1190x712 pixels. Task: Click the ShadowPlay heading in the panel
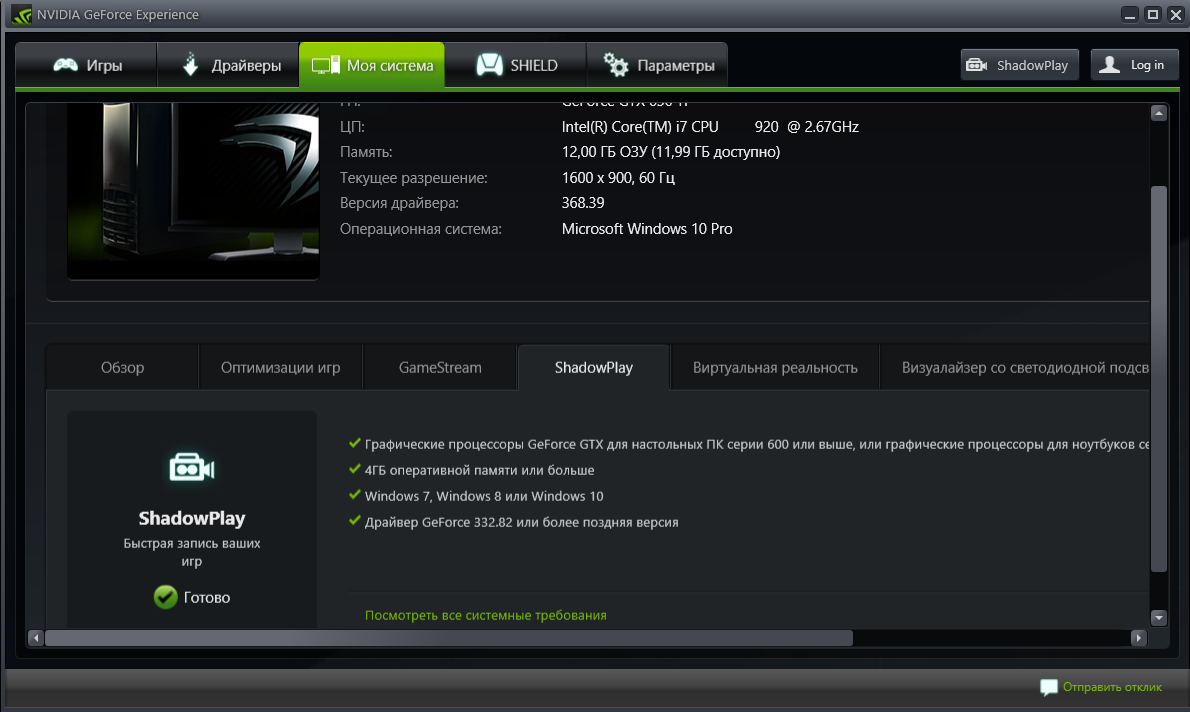click(192, 518)
